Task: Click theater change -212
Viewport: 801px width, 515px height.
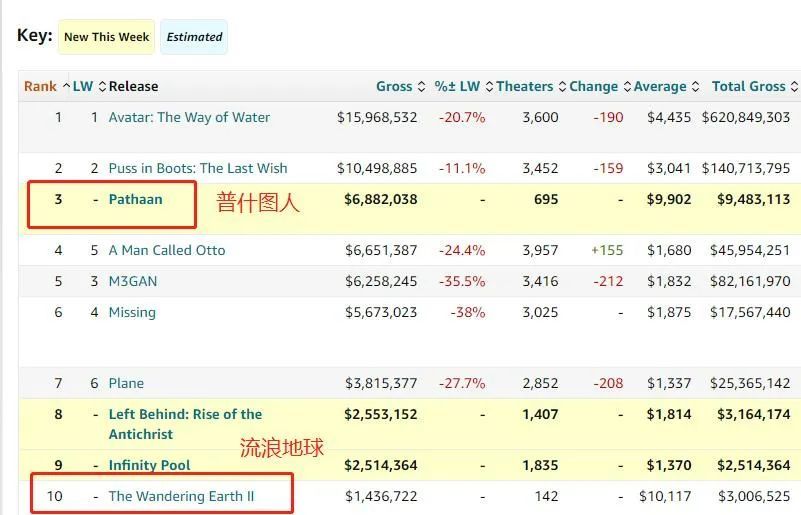Action: pos(608,282)
